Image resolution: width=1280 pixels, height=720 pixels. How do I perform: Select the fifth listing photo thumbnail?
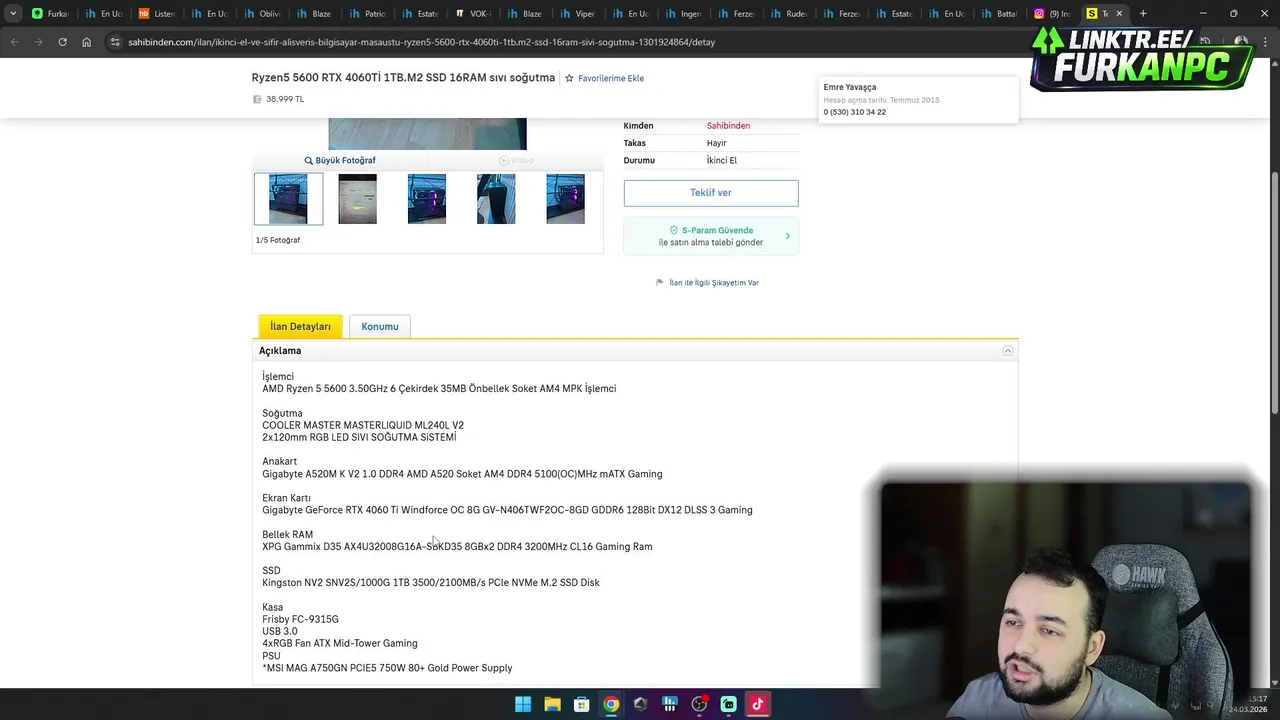565,198
